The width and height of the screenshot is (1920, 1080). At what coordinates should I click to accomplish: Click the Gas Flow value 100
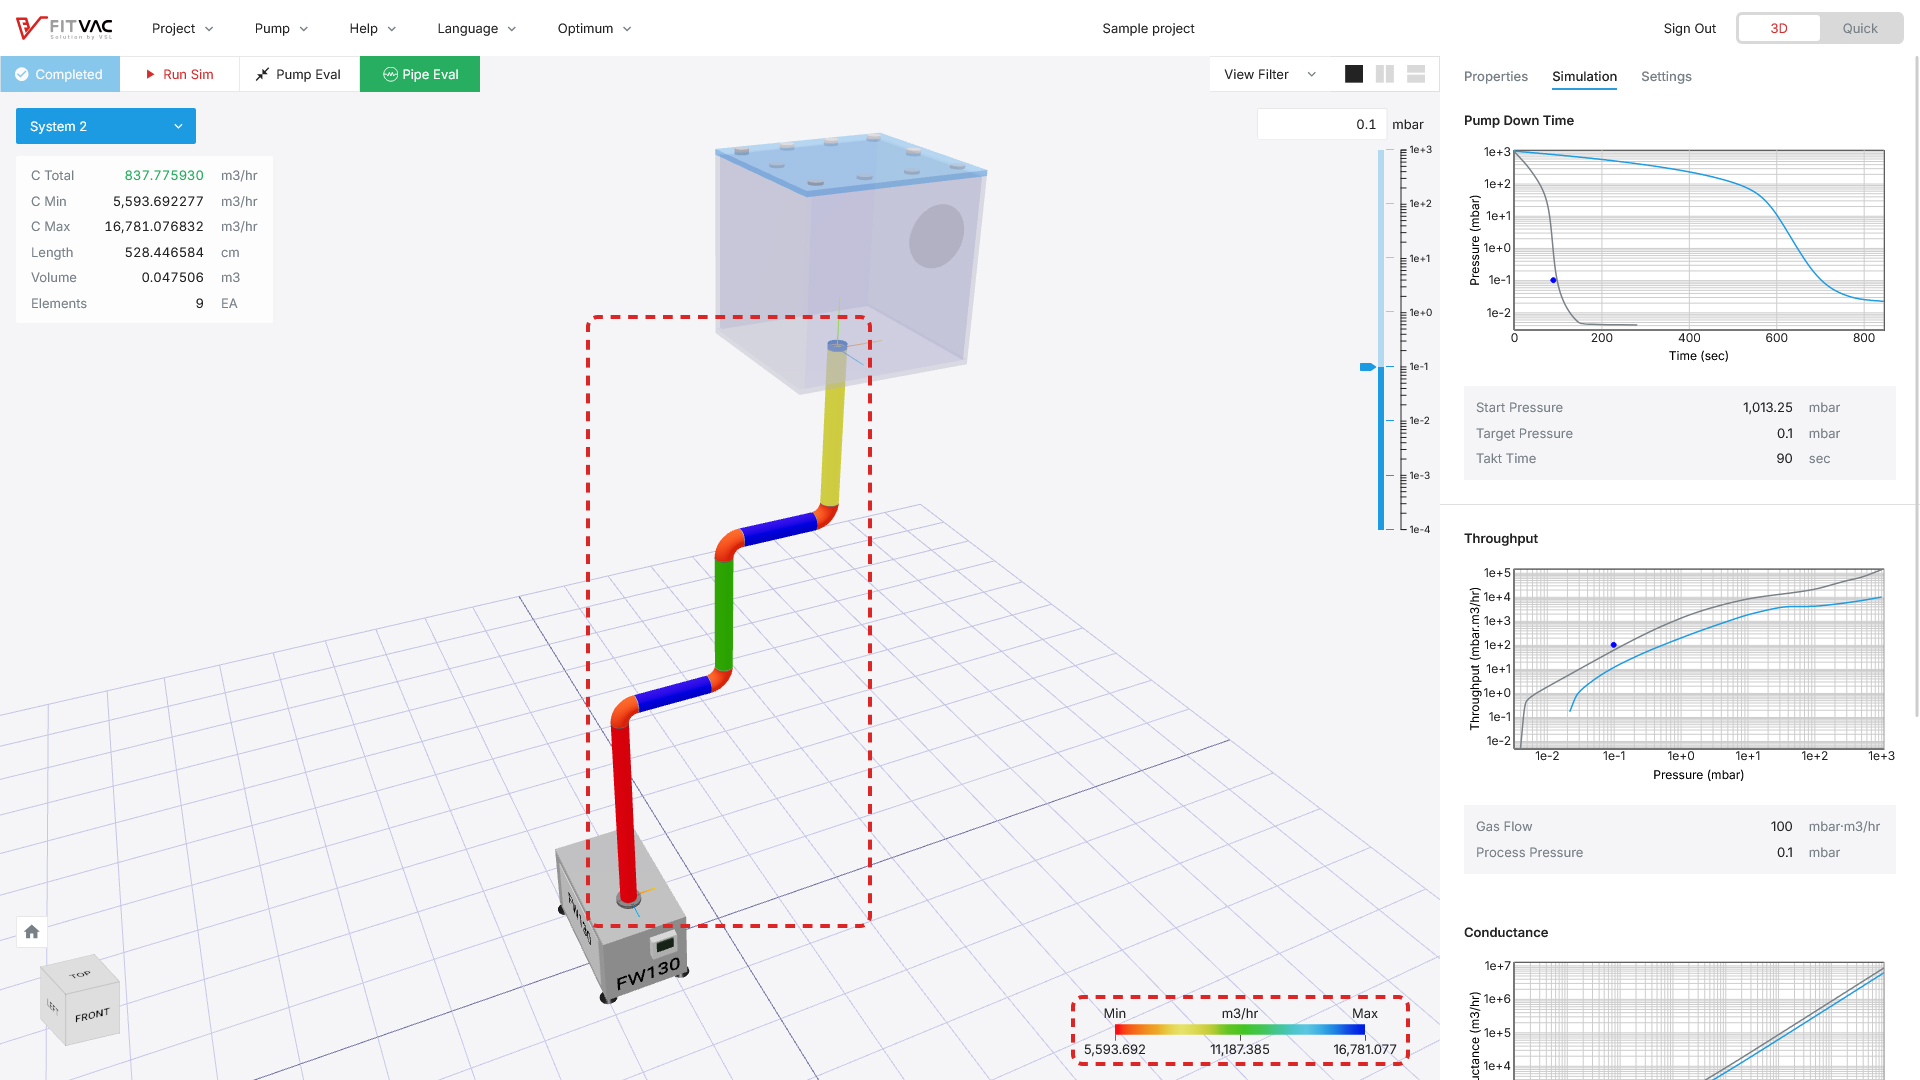point(1781,826)
